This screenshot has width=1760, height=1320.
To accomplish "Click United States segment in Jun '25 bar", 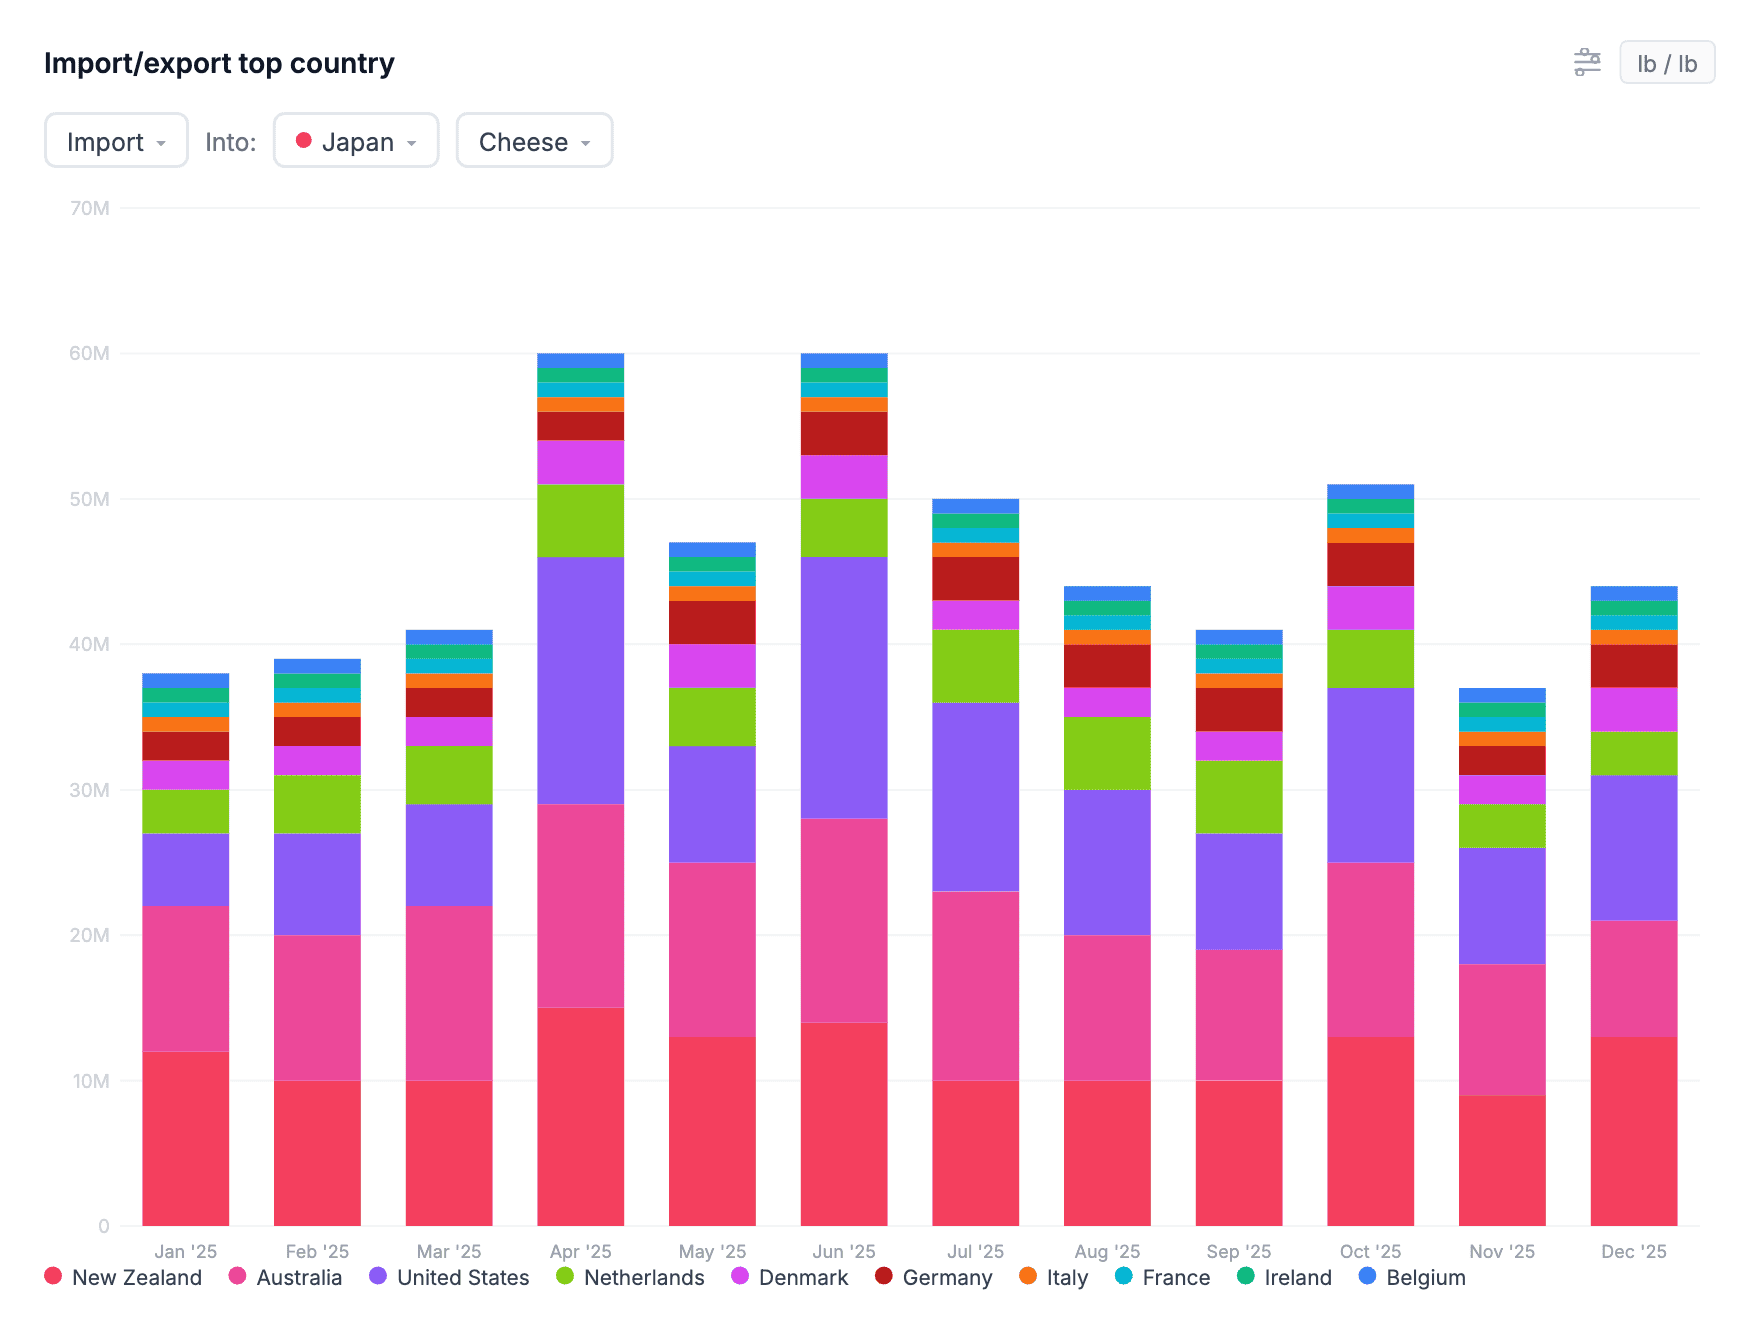I will click(x=844, y=687).
